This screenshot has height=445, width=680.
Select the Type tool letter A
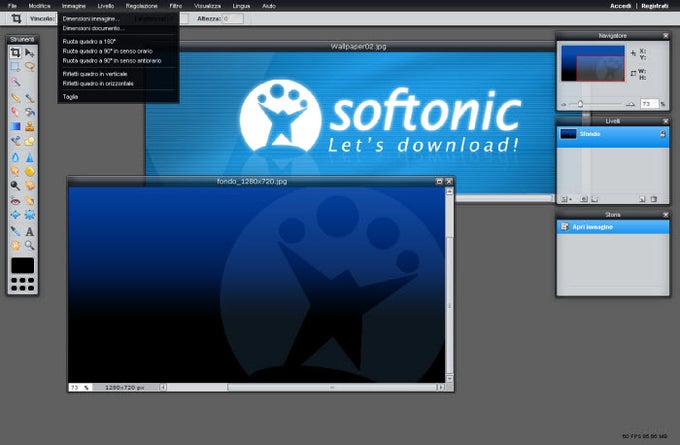(29, 231)
